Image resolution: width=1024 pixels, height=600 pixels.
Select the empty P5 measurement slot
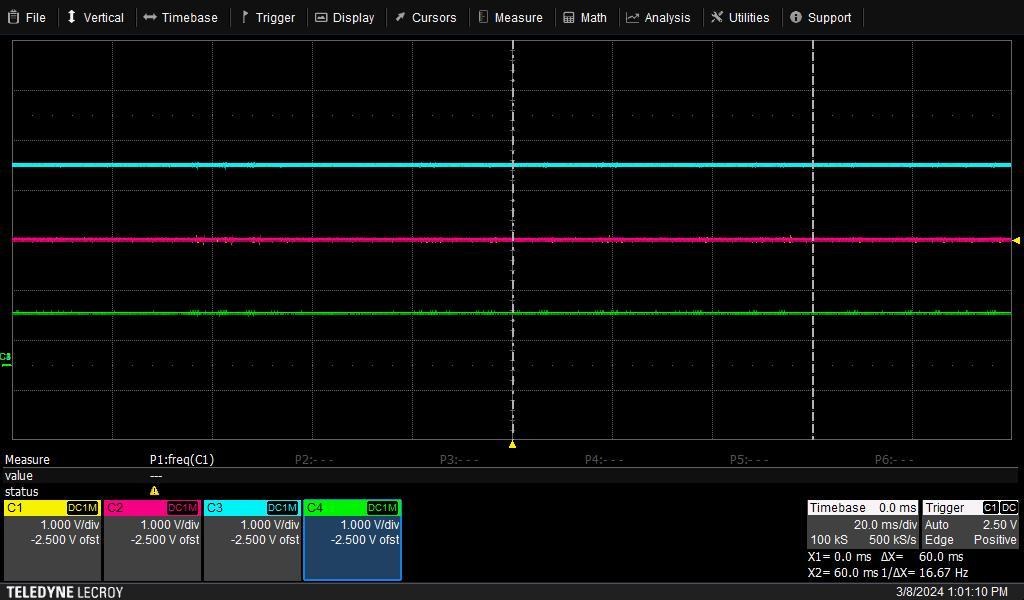[x=749, y=460]
